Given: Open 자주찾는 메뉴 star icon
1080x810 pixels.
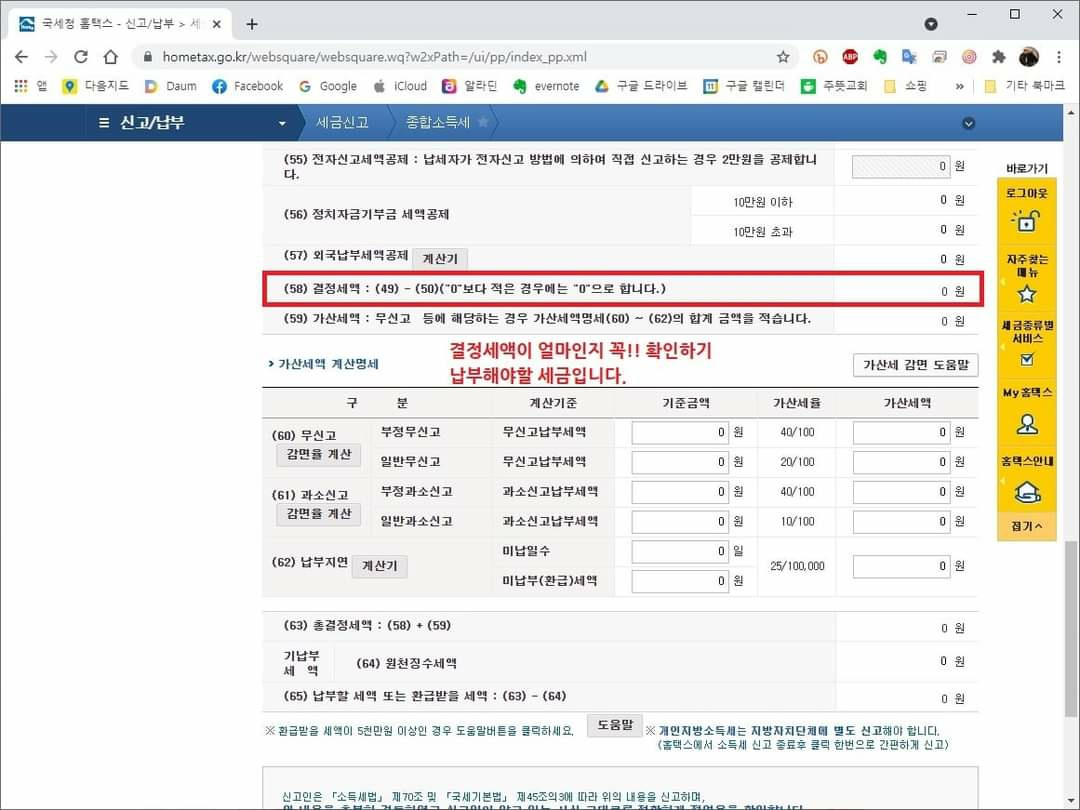Looking at the screenshot, I should click(x=1026, y=294).
